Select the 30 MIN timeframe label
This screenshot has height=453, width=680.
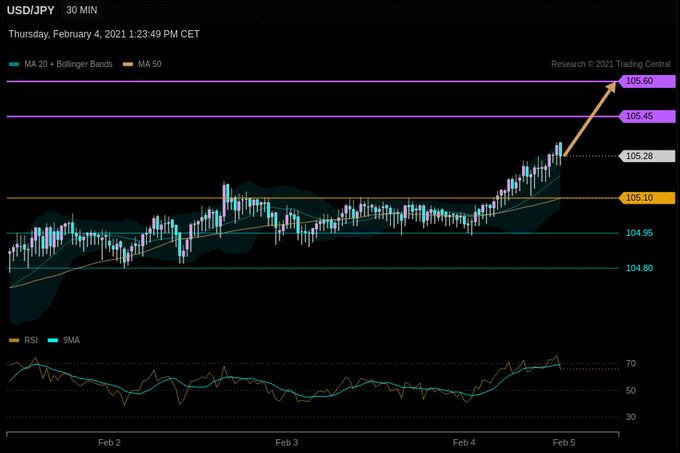pos(82,10)
